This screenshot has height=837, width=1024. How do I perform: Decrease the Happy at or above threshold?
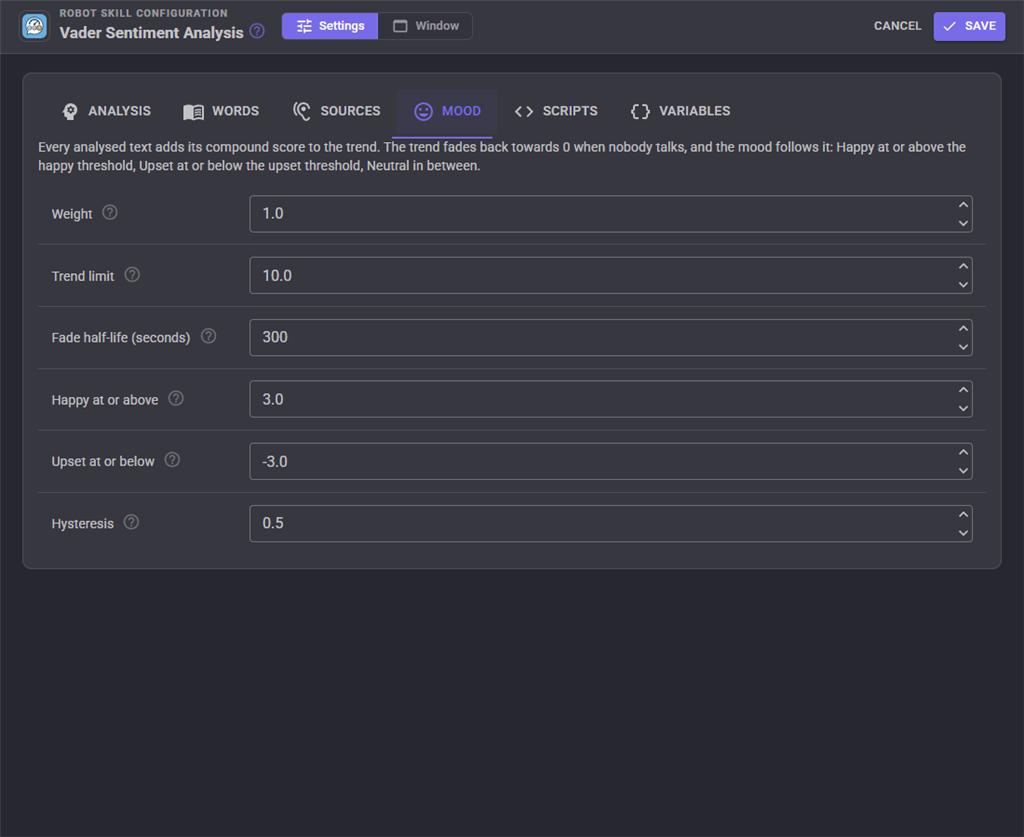(x=963, y=408)
